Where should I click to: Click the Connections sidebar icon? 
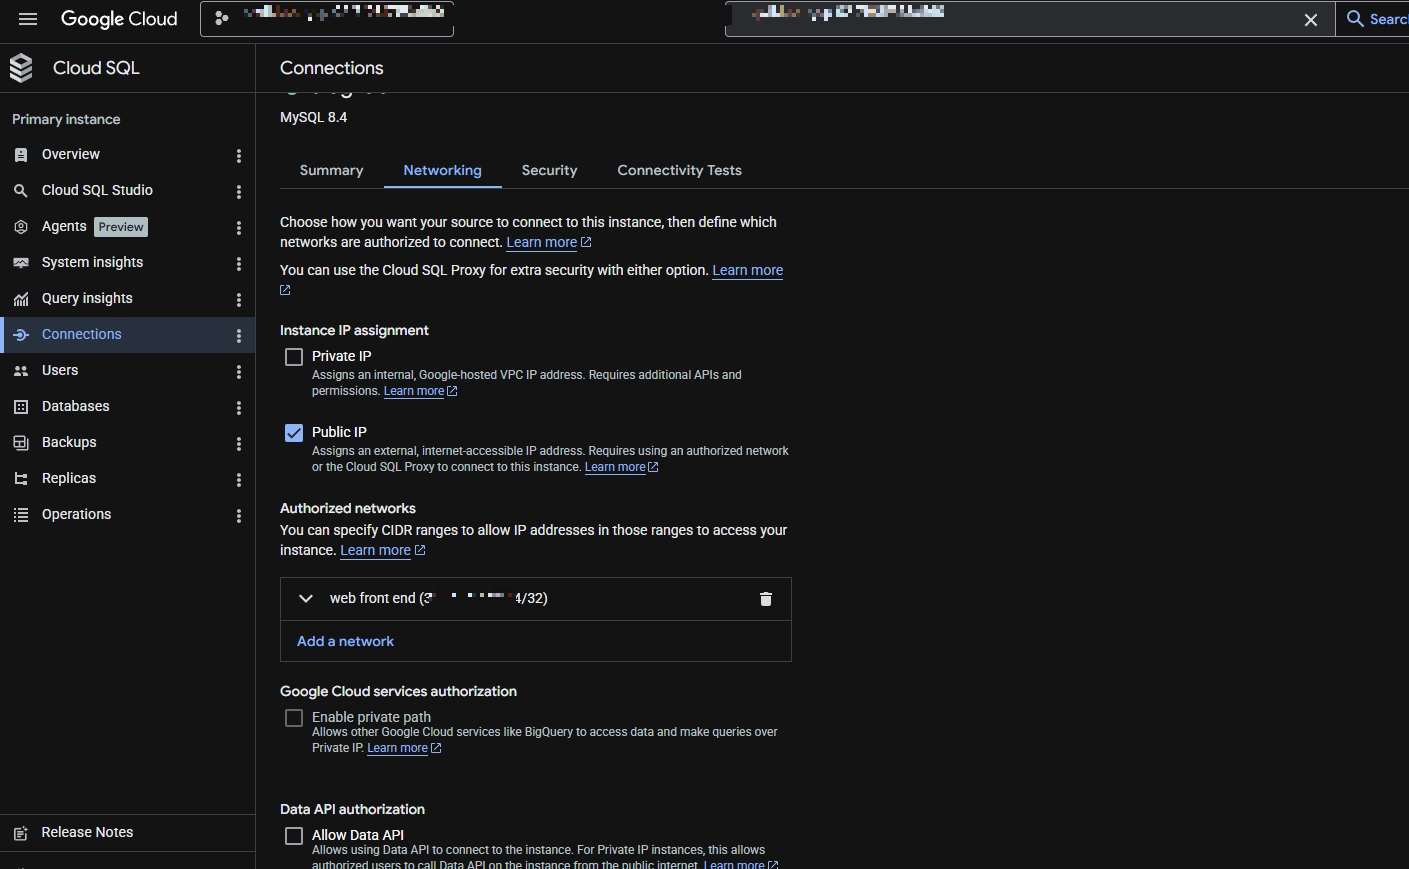point(21,335)
